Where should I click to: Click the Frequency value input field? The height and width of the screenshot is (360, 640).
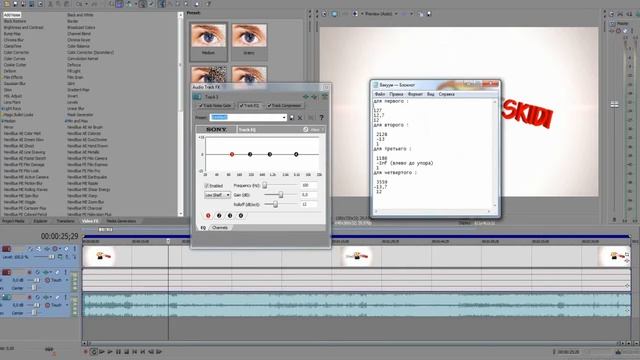coord(309,185)
